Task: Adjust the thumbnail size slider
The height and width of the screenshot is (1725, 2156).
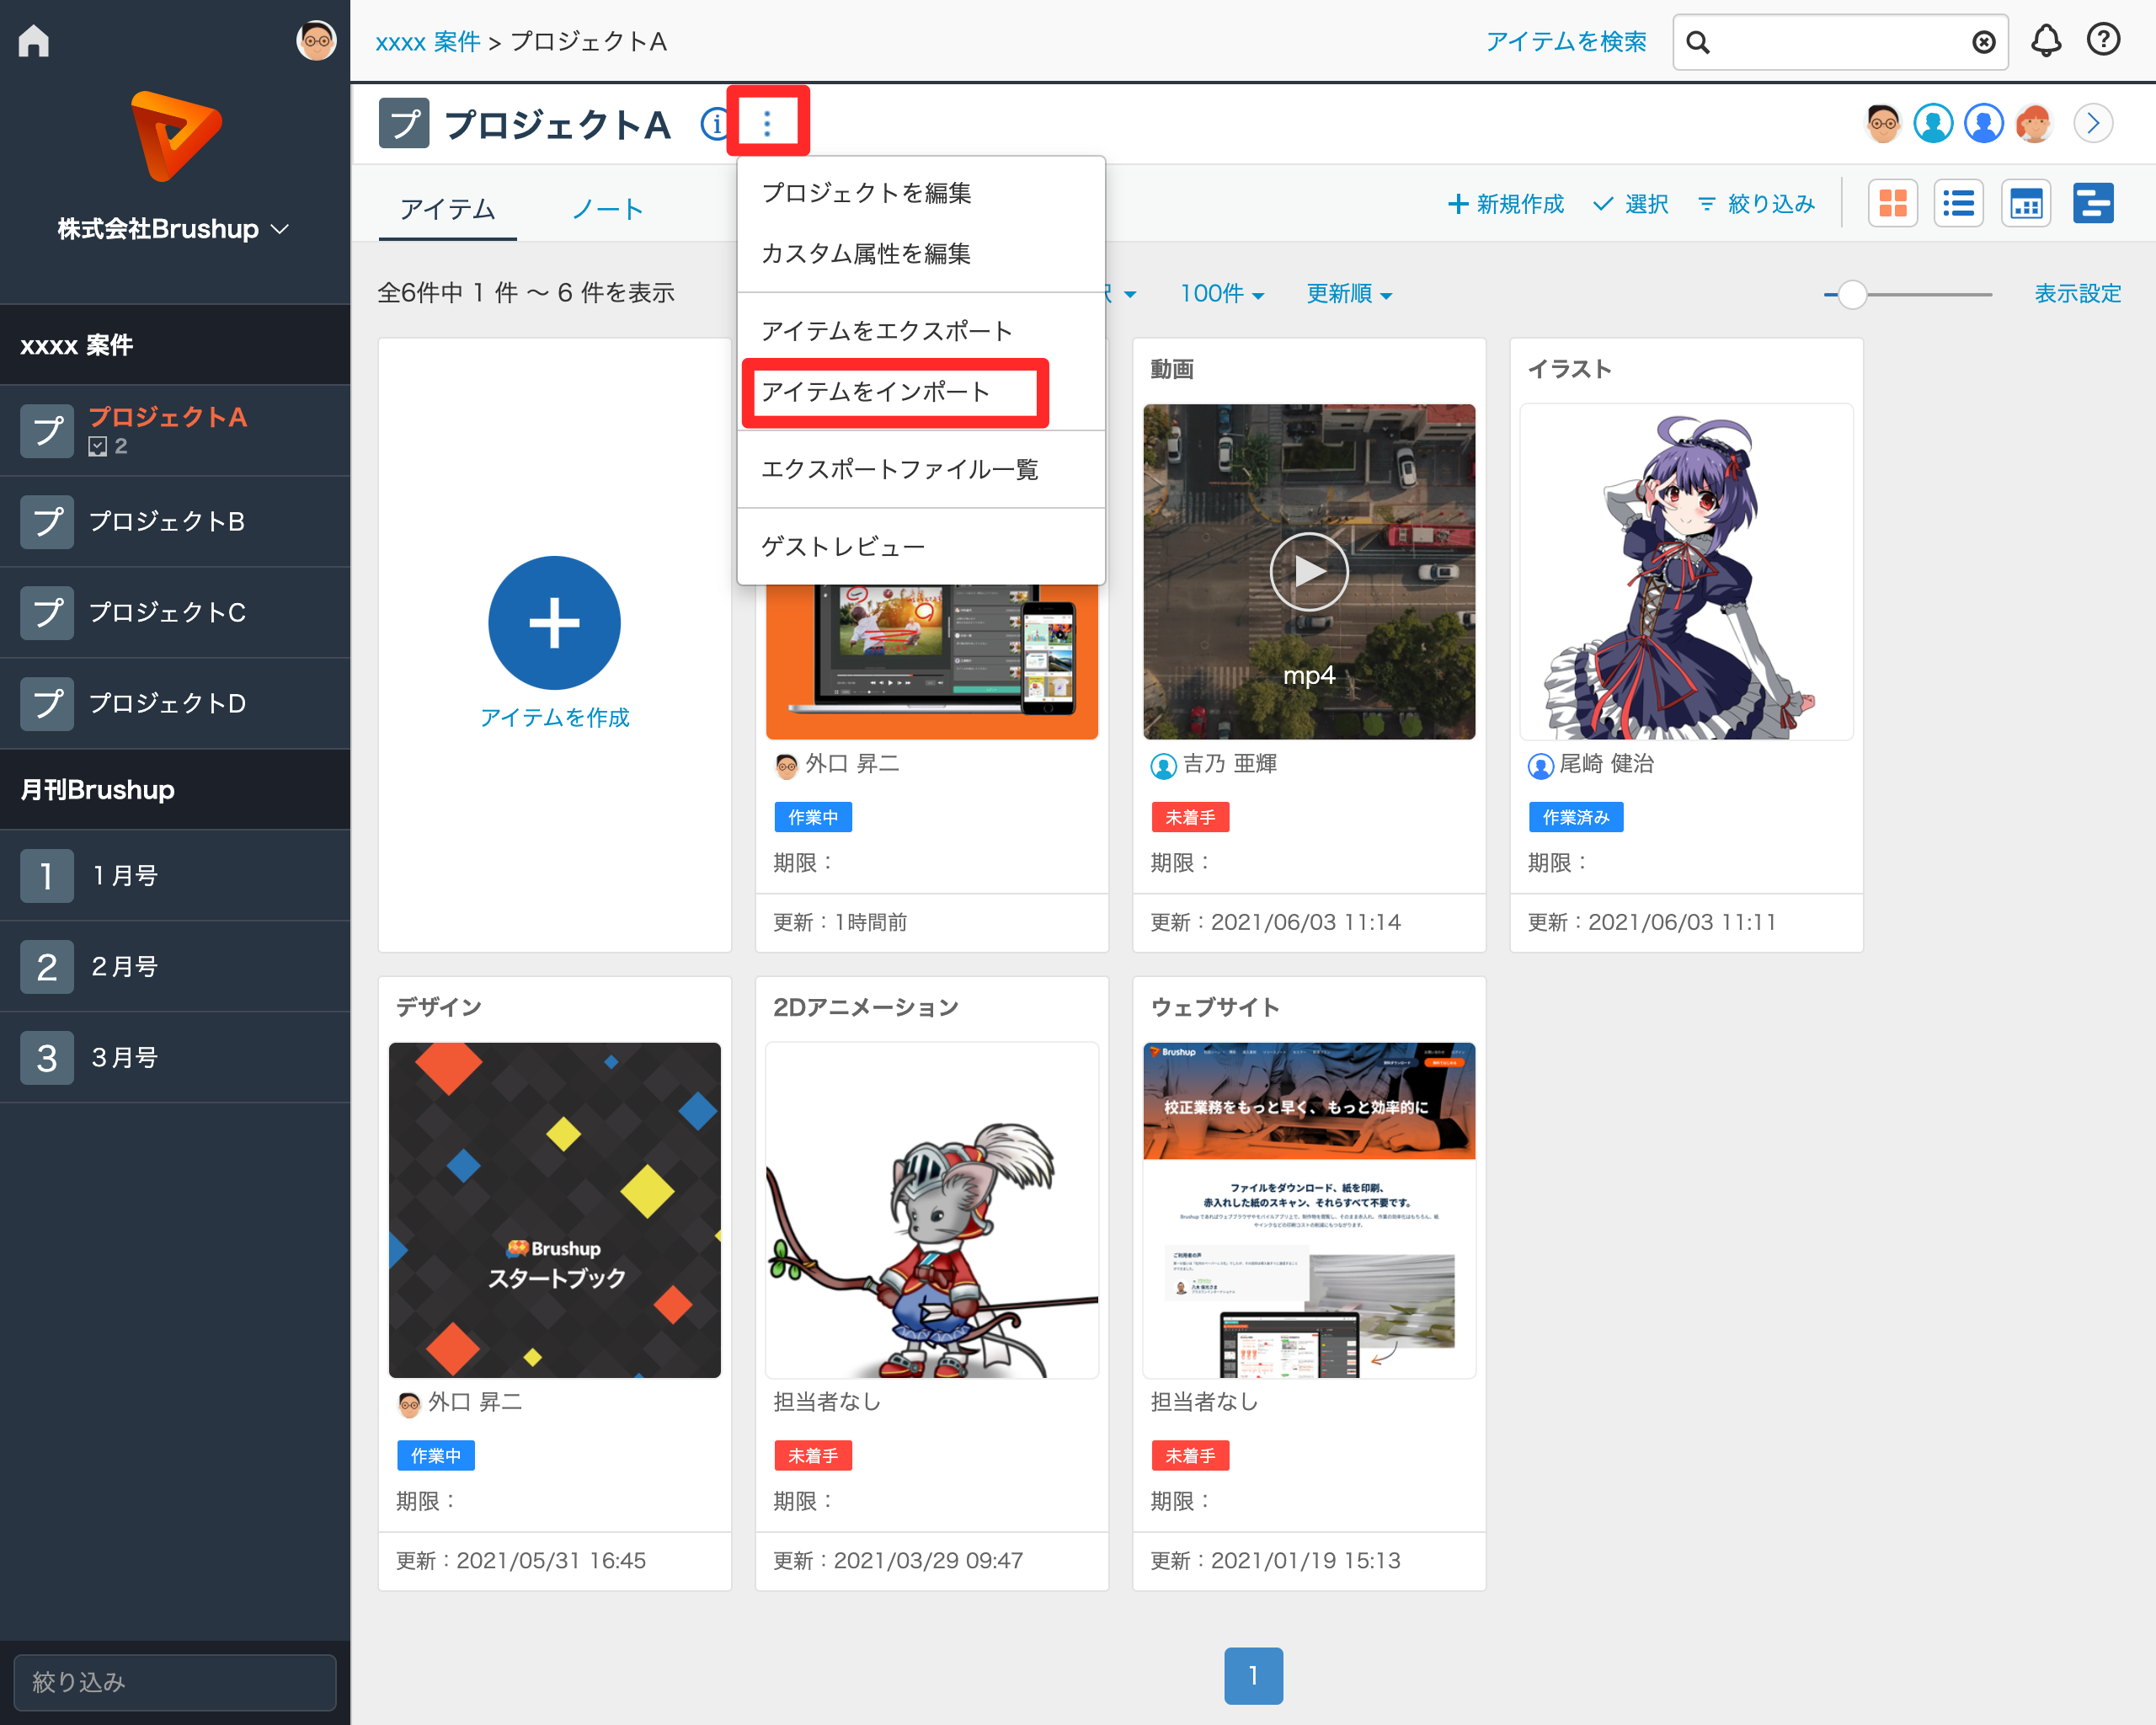Action: tap(1852, 294)
